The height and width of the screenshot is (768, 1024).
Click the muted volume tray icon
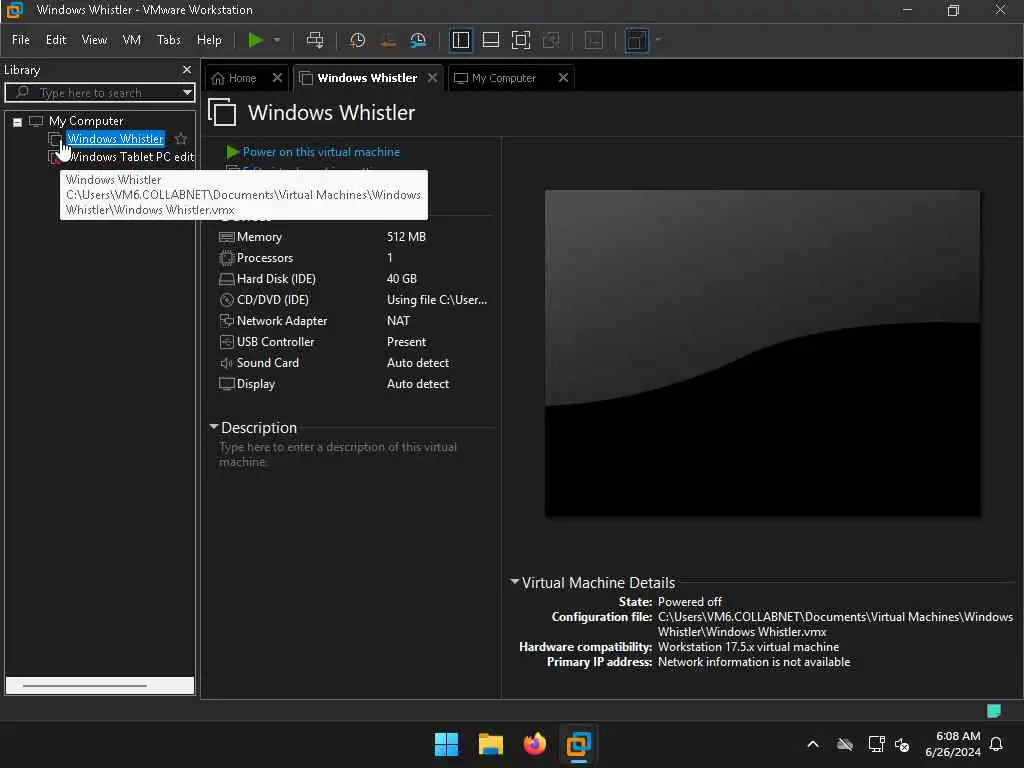[902, 744]
